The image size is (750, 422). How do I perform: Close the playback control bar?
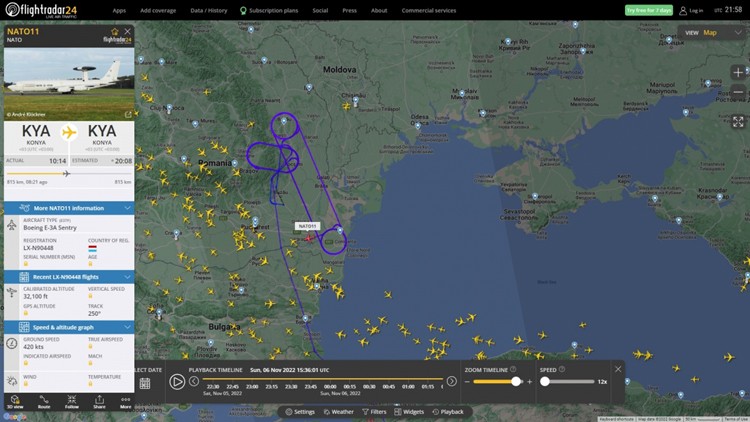click(x=618, y=369)
